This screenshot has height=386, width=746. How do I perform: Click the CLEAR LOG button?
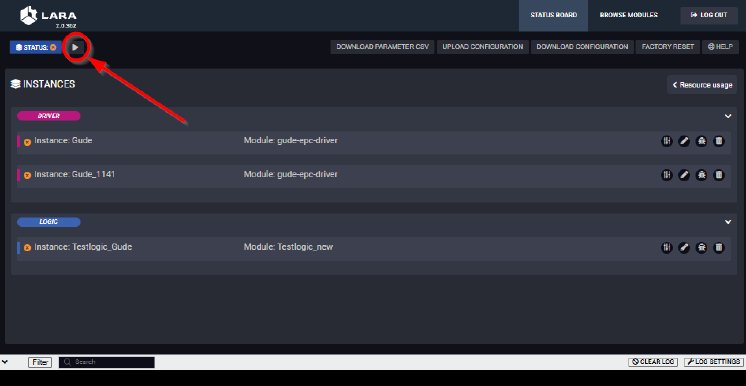click(653, 362)
